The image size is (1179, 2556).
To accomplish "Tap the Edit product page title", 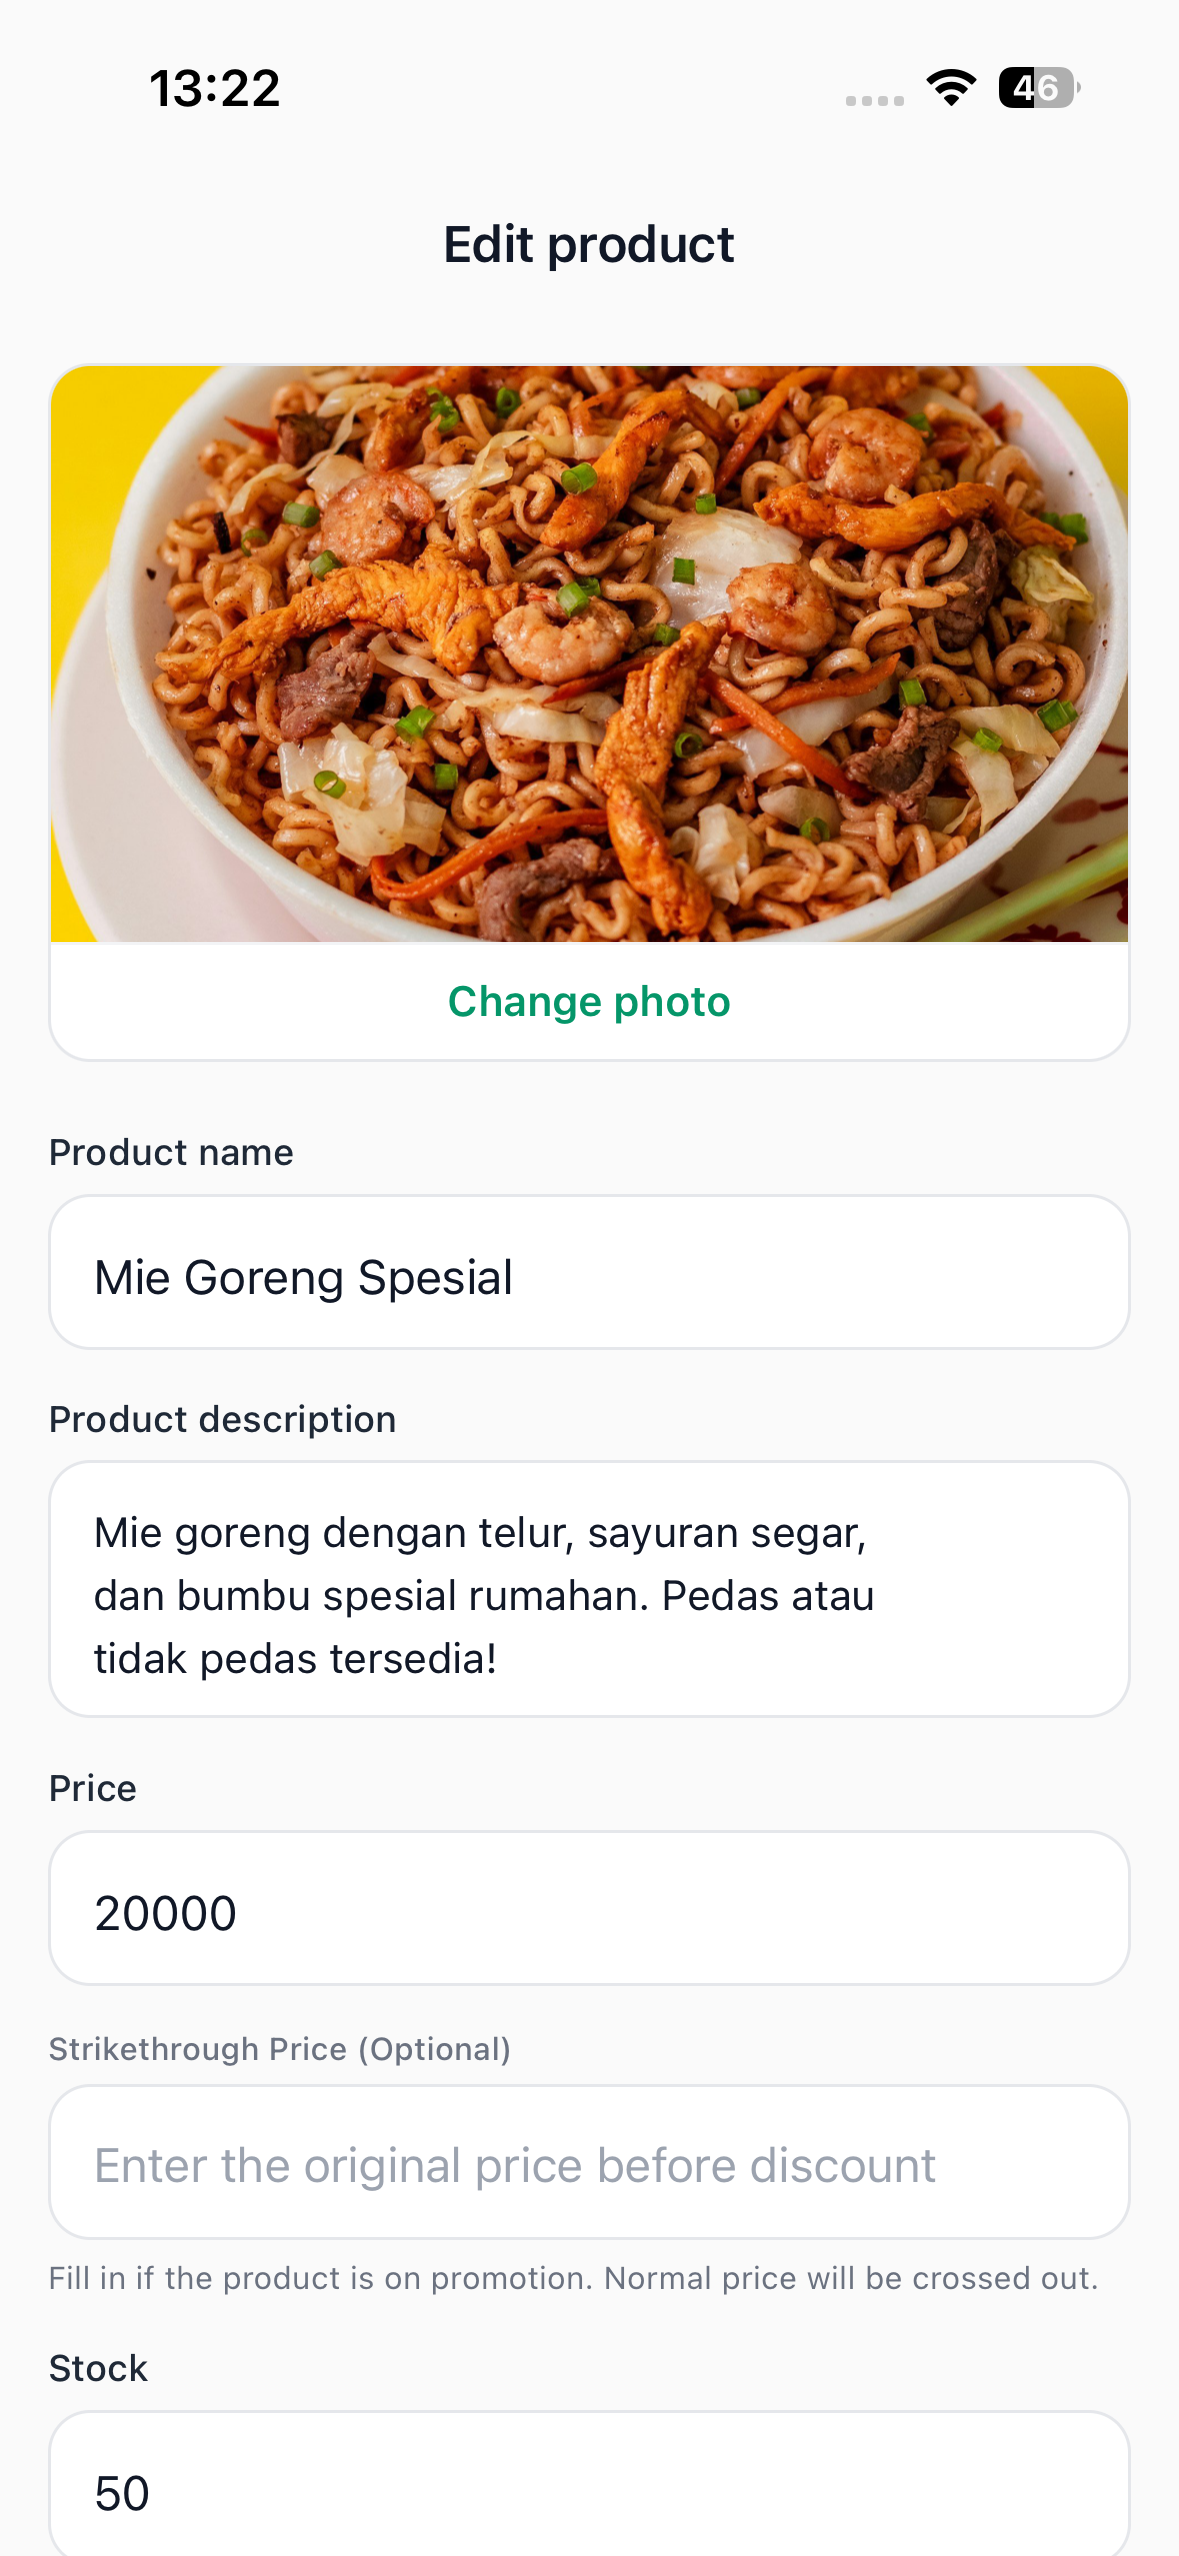I will click(x=589, y=245).
